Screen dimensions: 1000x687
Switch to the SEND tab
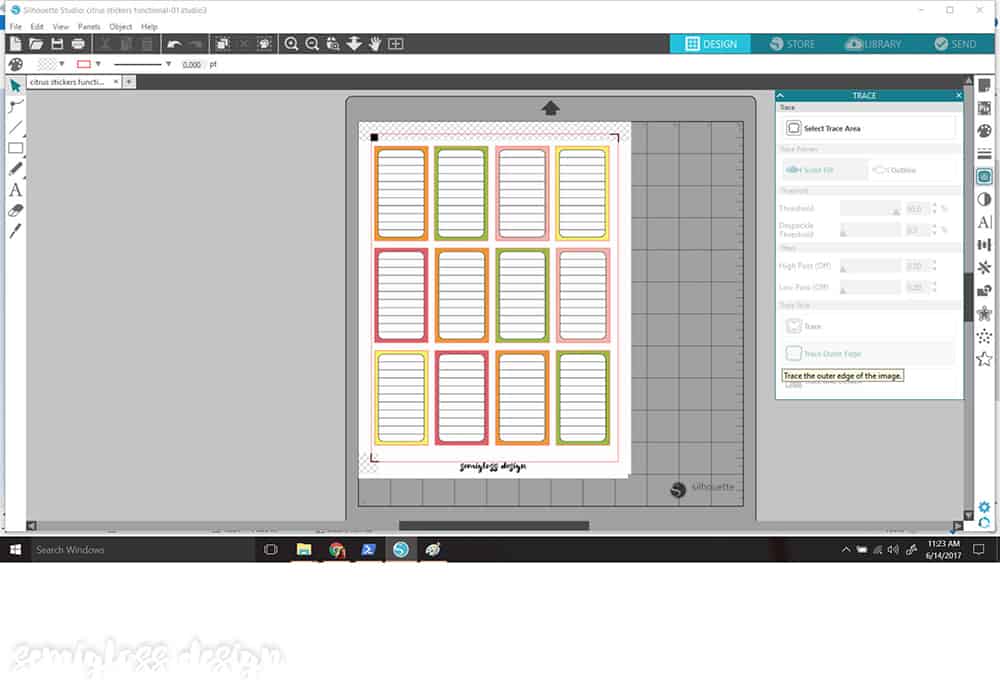(x=955, y=44)
